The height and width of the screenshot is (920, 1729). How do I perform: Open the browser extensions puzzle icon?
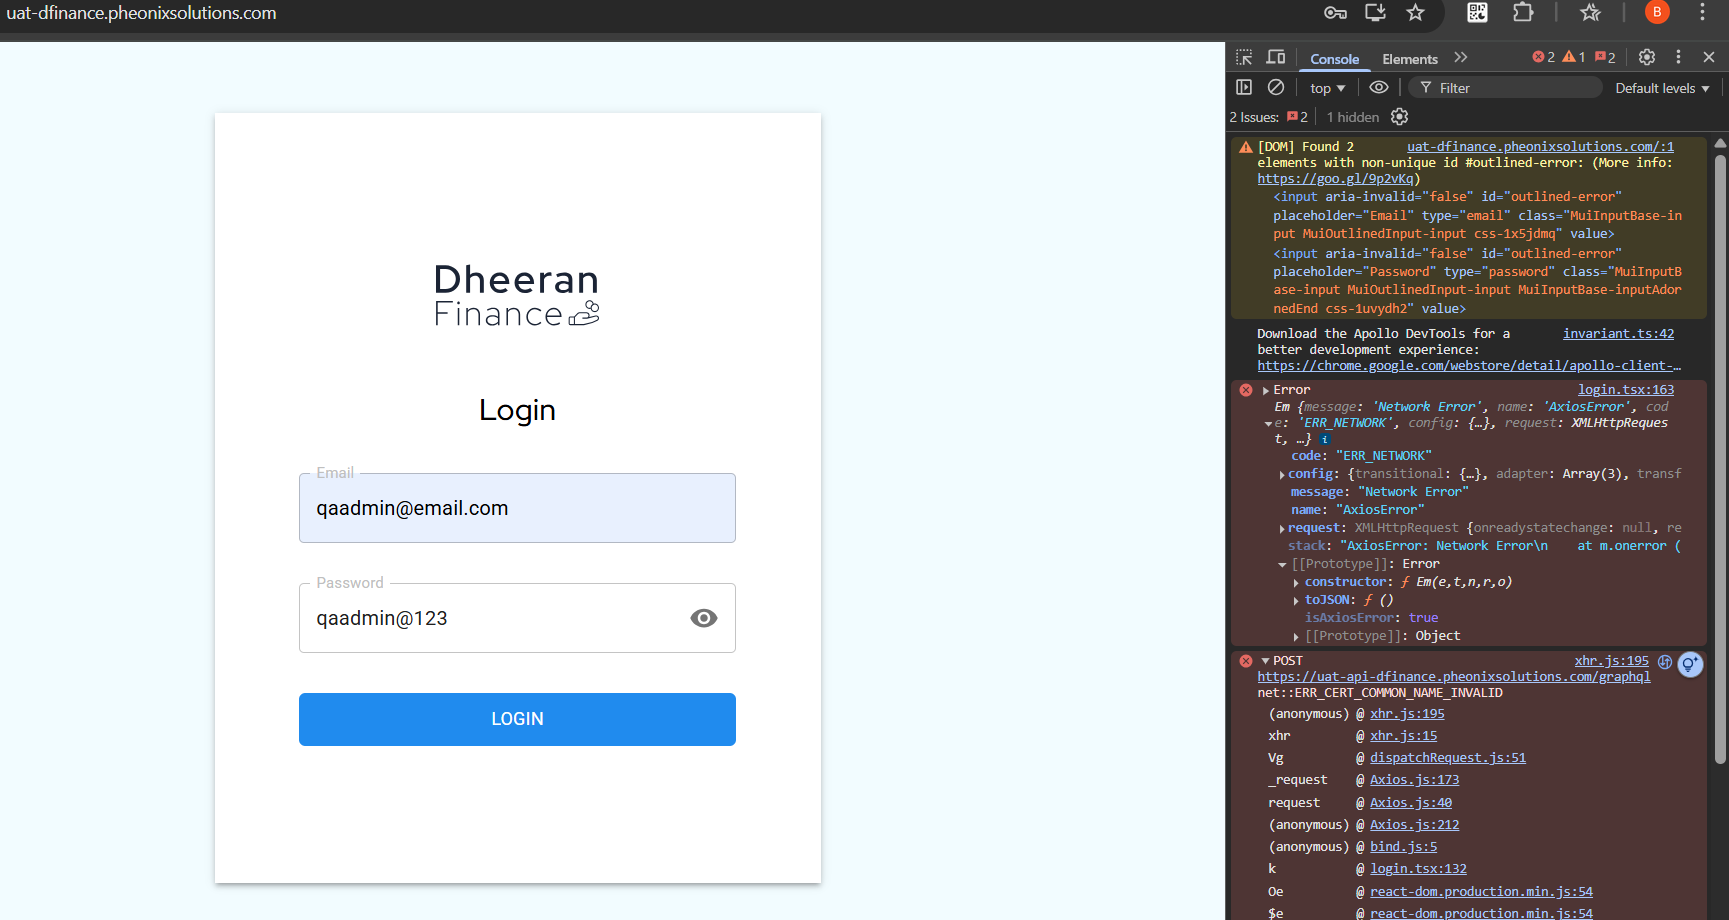pos(1523,13)
